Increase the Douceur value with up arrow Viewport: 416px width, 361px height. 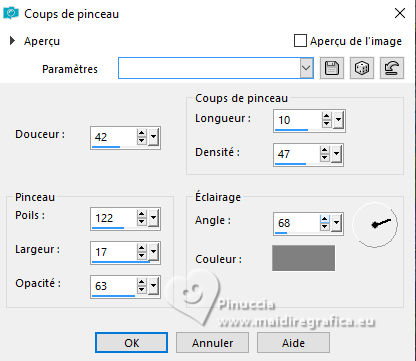coord(142,133)
